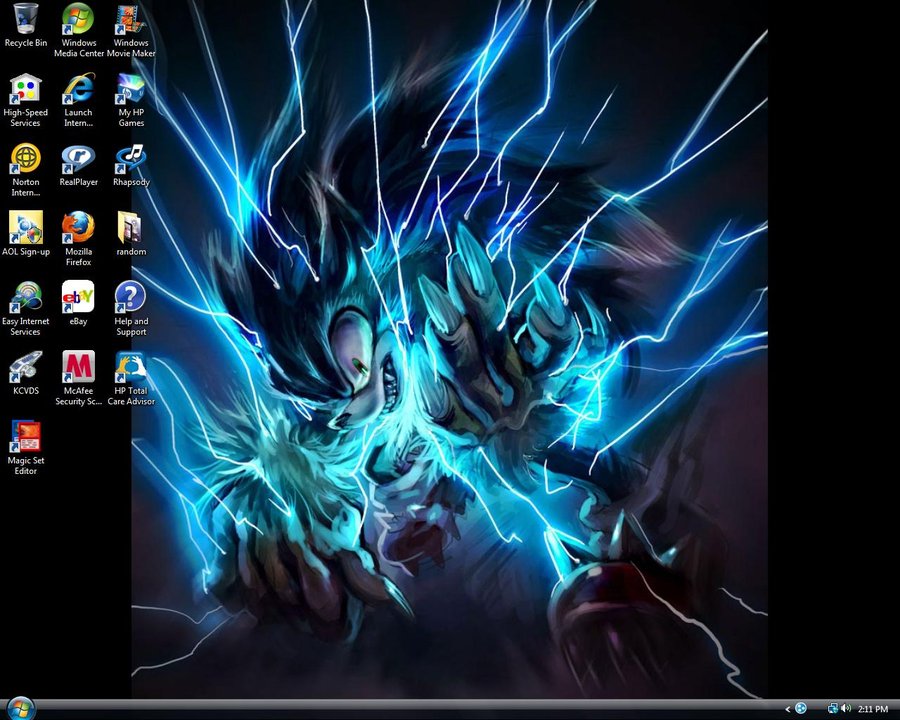Click the round blue tray icon
Screen dimensions: 900x720
801,709
